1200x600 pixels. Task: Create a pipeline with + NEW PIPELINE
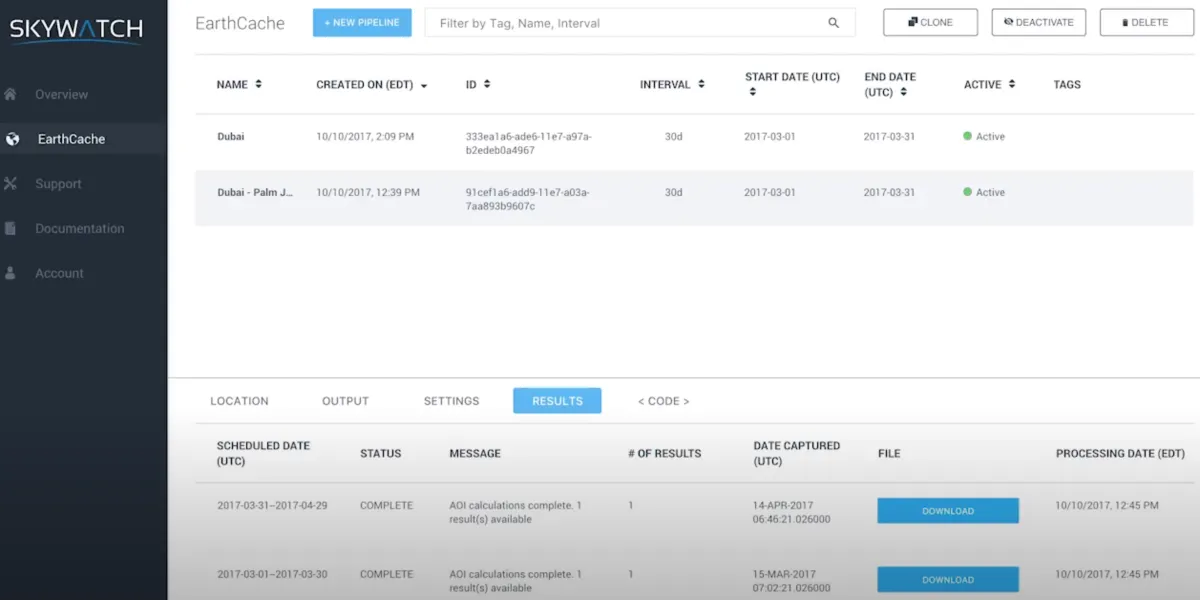362,23
